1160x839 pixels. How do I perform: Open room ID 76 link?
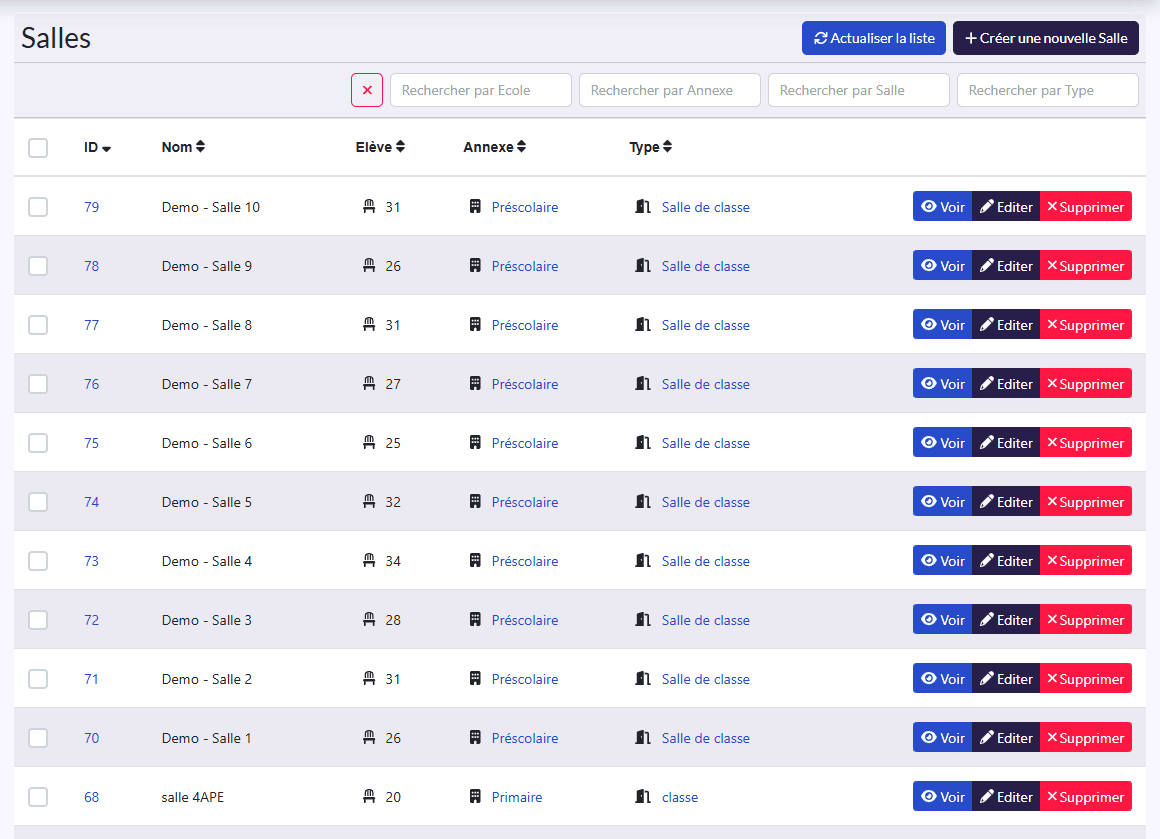point(92,384)
